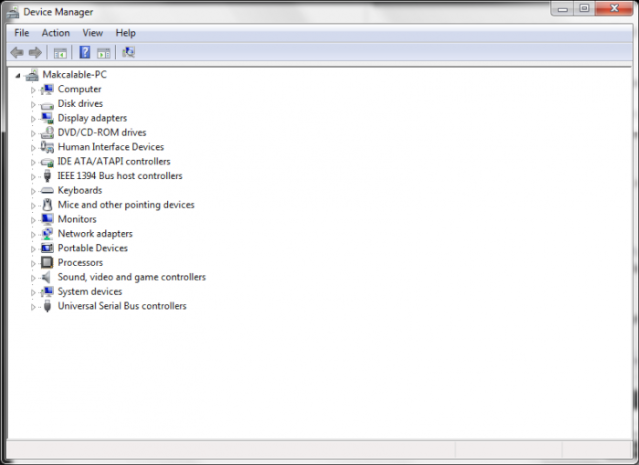Screen dimensions: 639x465
Task: Select the 'Processors' row text
Action: pyautogui.click(x=80, y=263)
